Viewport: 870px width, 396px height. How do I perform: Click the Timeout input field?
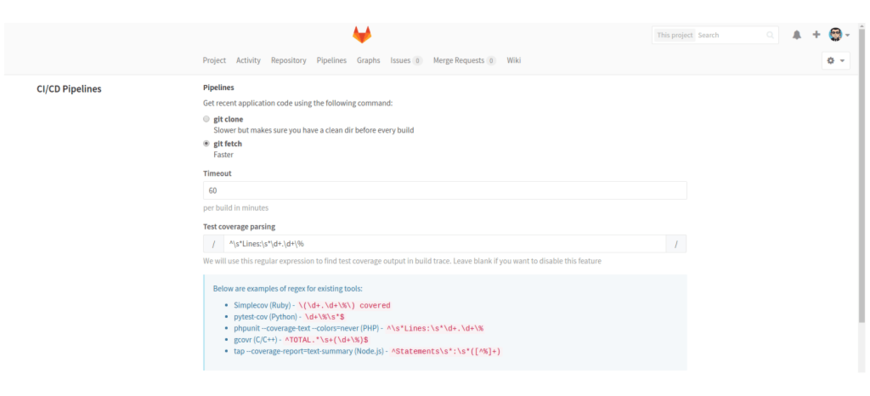[x=445, y=190]
